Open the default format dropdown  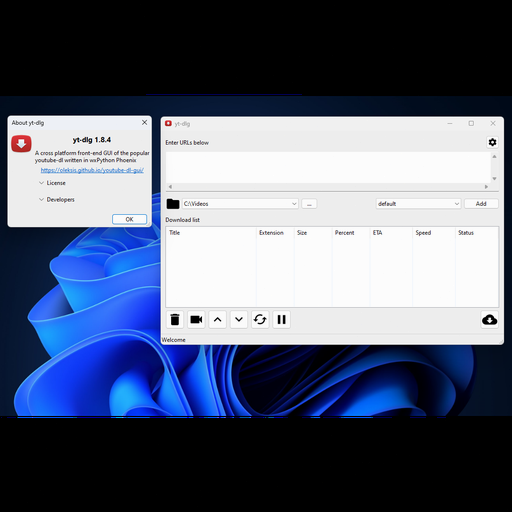(x=418, y=204)
